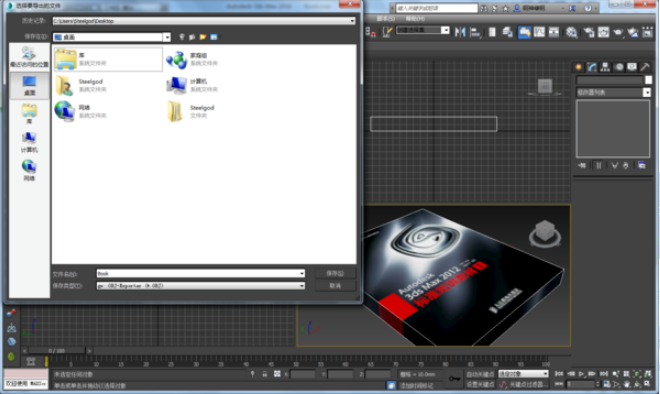Click the Cancel button in export dialog

[335, 286]
